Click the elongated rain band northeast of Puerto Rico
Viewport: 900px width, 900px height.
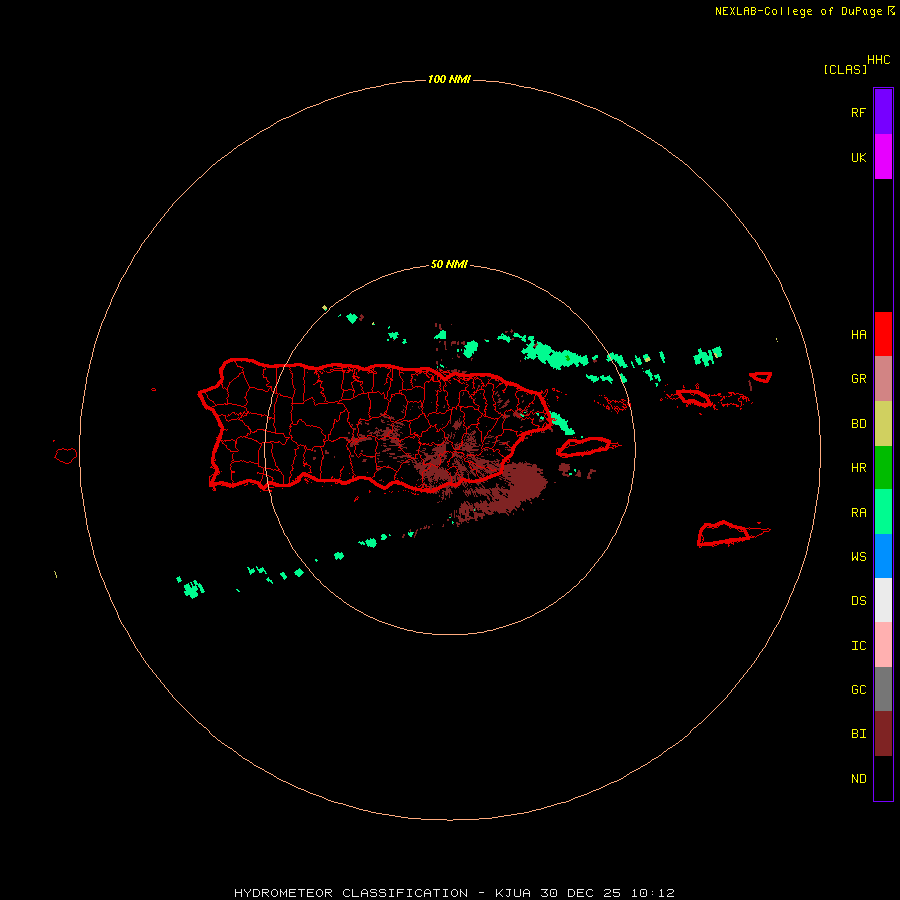coord(553,354)
